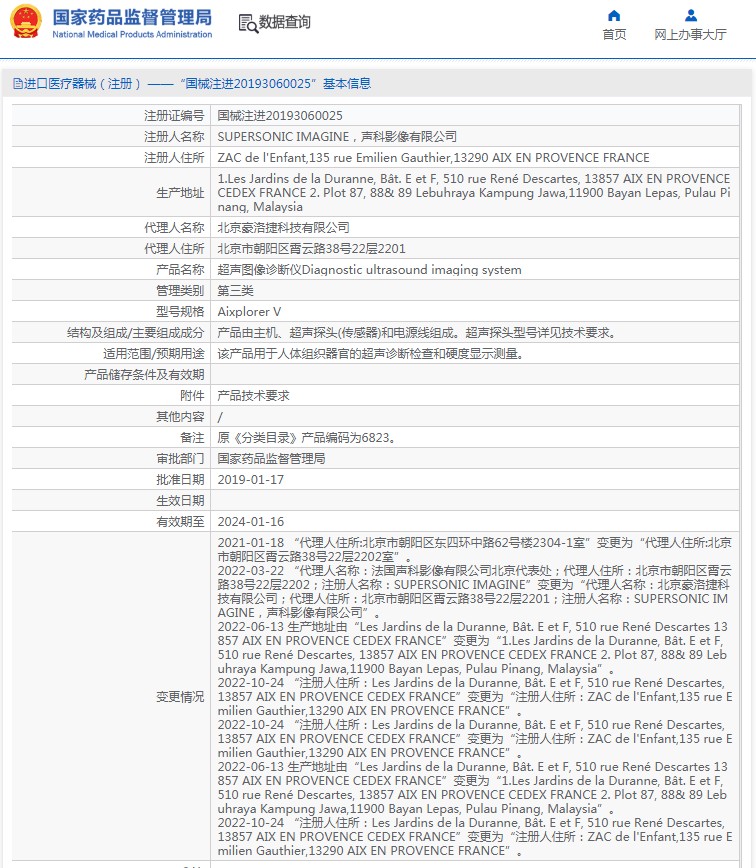Click the 管理类别 label
This screenshot has height=868, width=756.
coord(180,291)
